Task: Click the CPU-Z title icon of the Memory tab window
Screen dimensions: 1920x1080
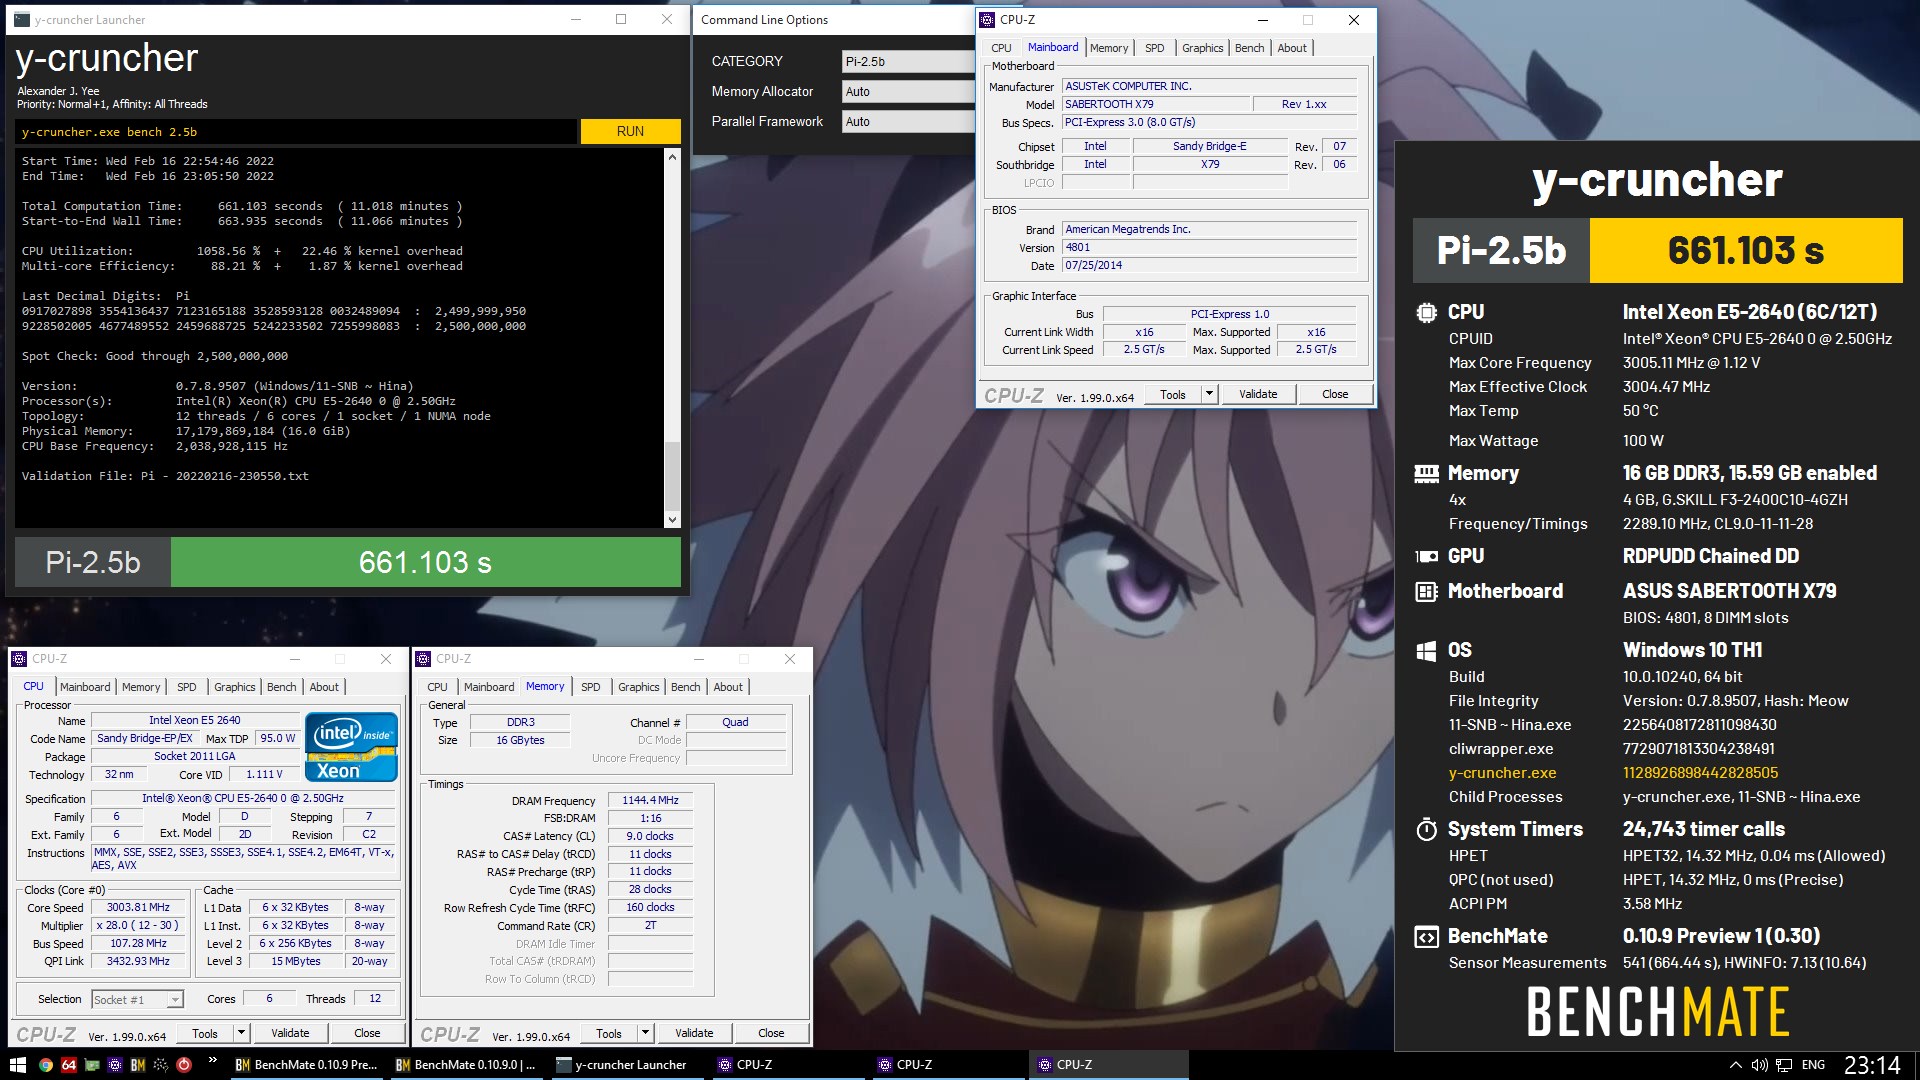Action: [x=424, y=658]
